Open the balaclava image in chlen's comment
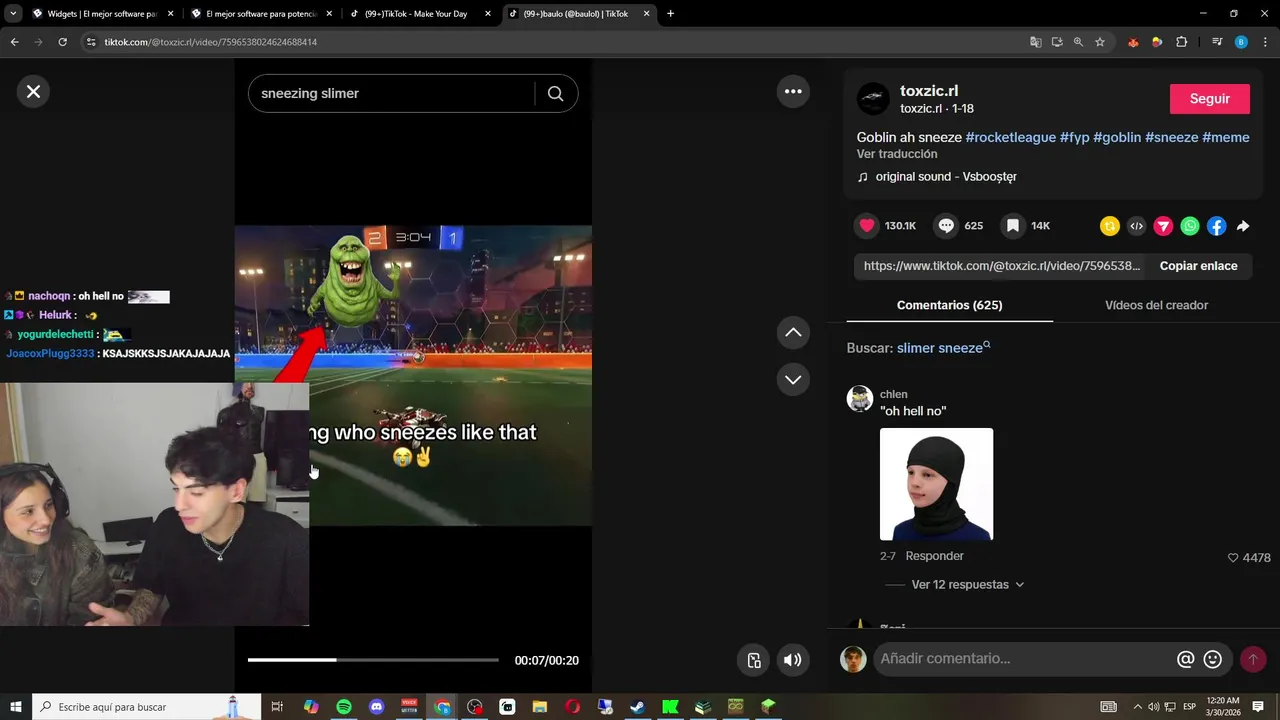The height and width of the screenshot is (720, 1280). [936, 484]
